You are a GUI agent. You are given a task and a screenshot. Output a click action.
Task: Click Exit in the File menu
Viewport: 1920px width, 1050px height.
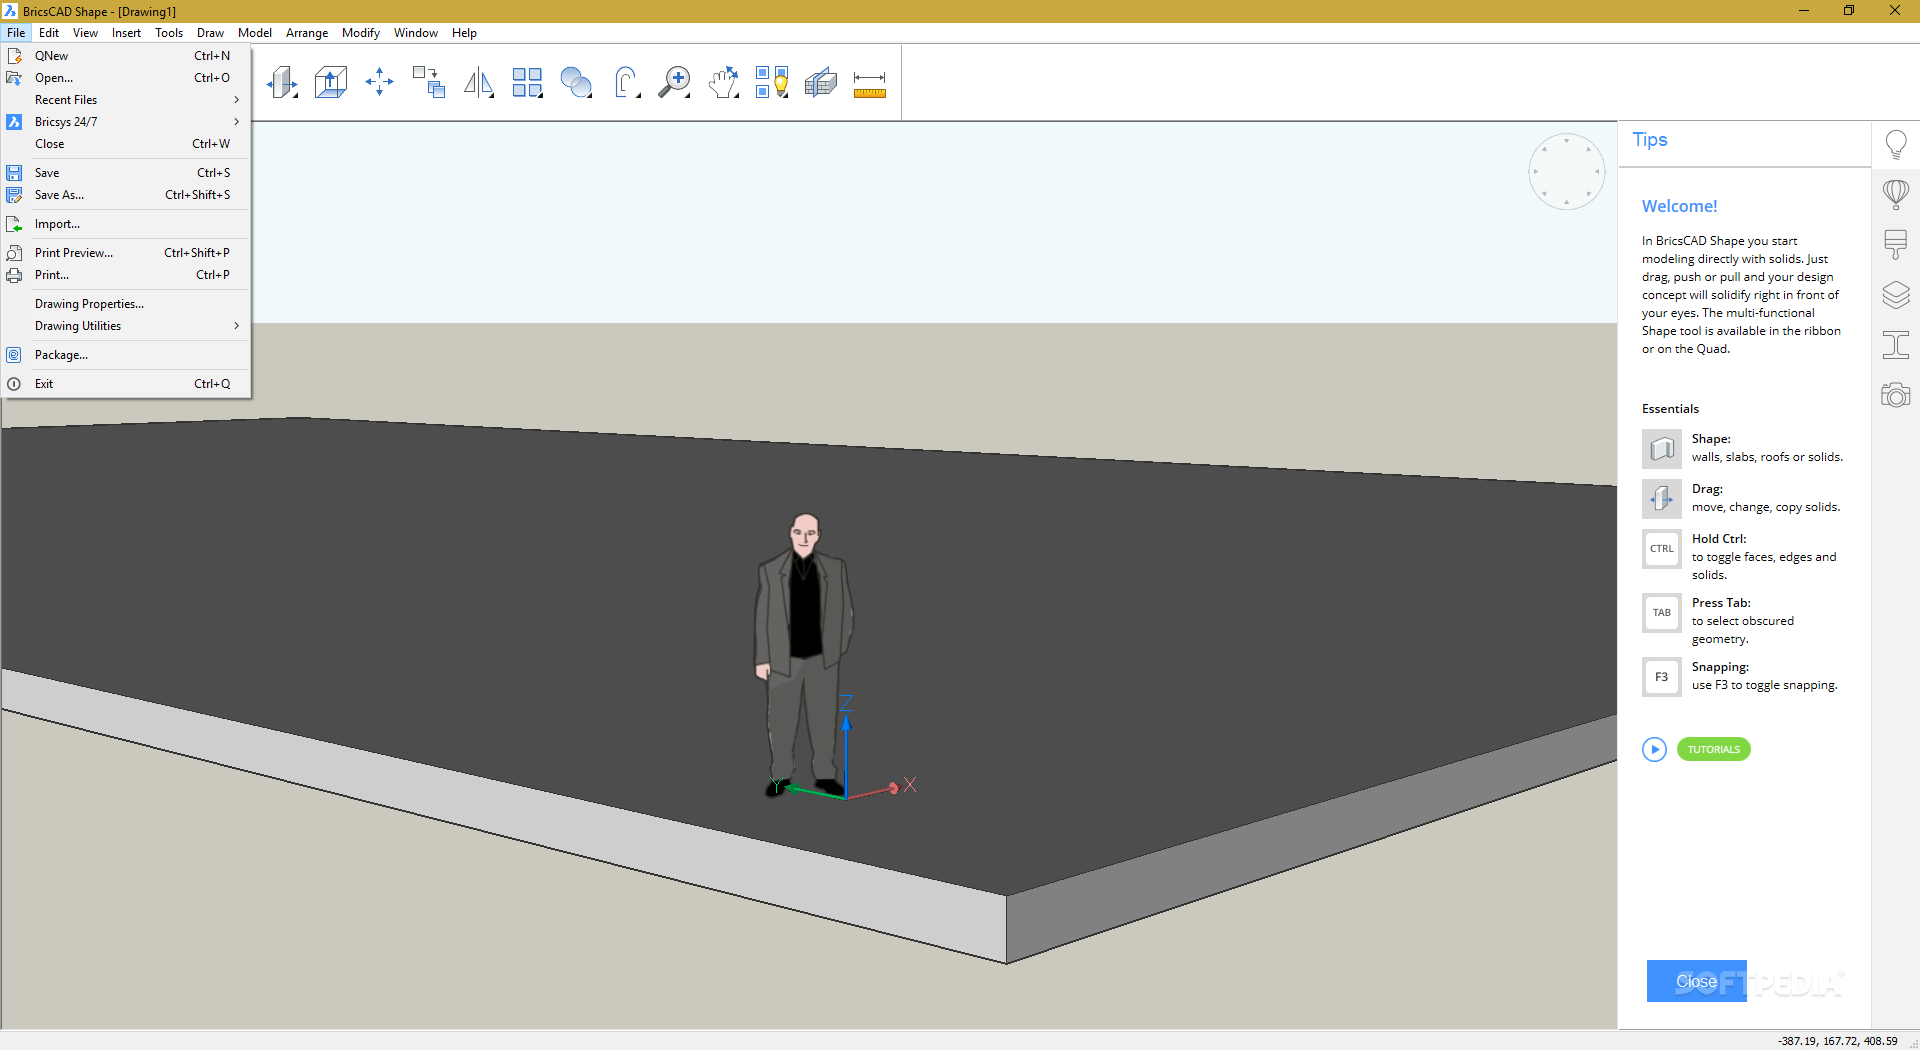(x=125, y=384)
